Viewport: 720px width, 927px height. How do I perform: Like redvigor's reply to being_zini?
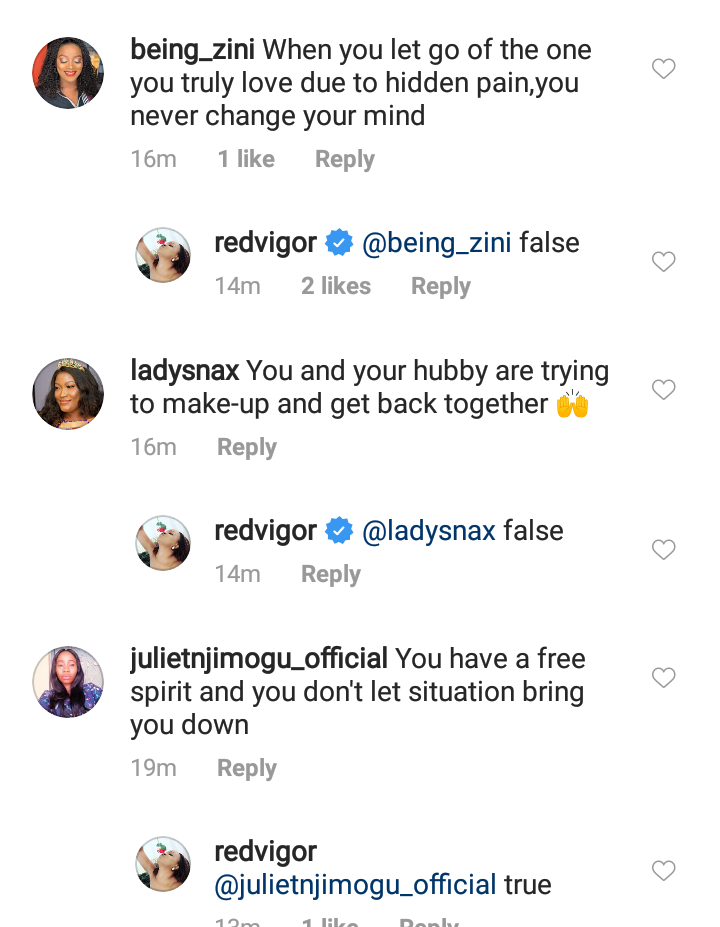click(x=663, y=262)
